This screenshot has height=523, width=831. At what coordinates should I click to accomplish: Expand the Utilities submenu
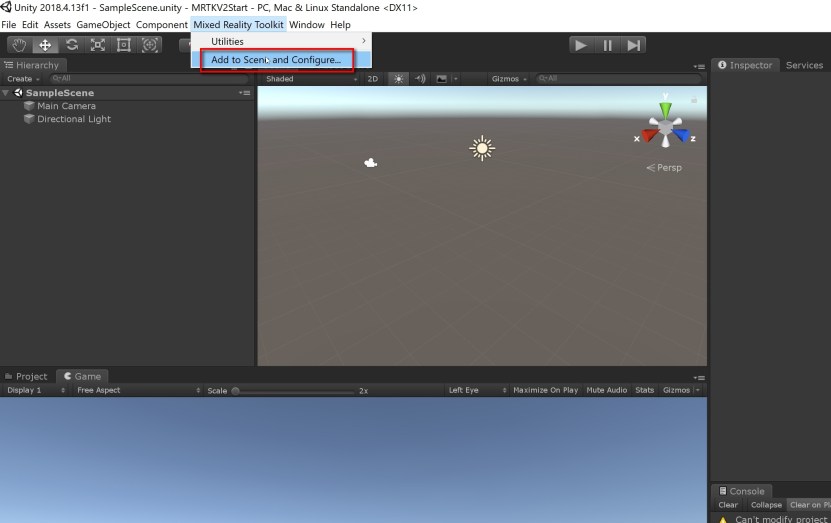point(281,41)
